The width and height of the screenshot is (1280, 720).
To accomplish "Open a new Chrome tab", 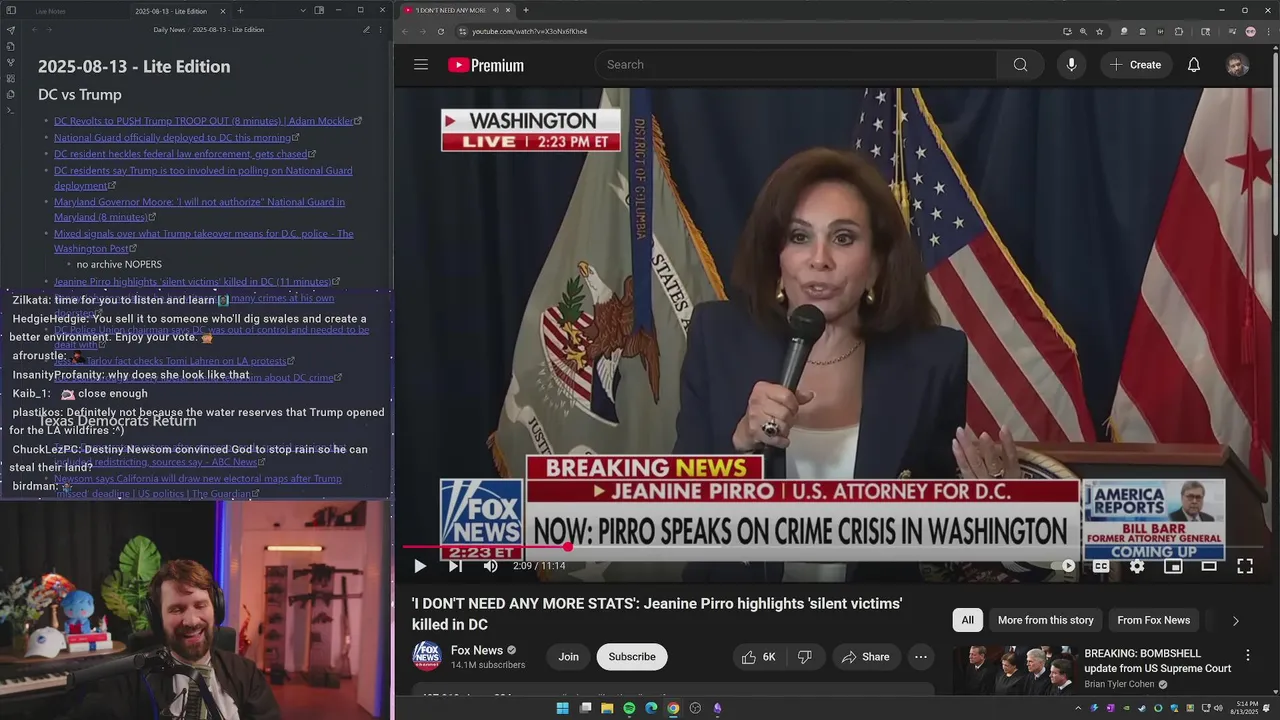I will pyautogui.click(x=526, y=10).
